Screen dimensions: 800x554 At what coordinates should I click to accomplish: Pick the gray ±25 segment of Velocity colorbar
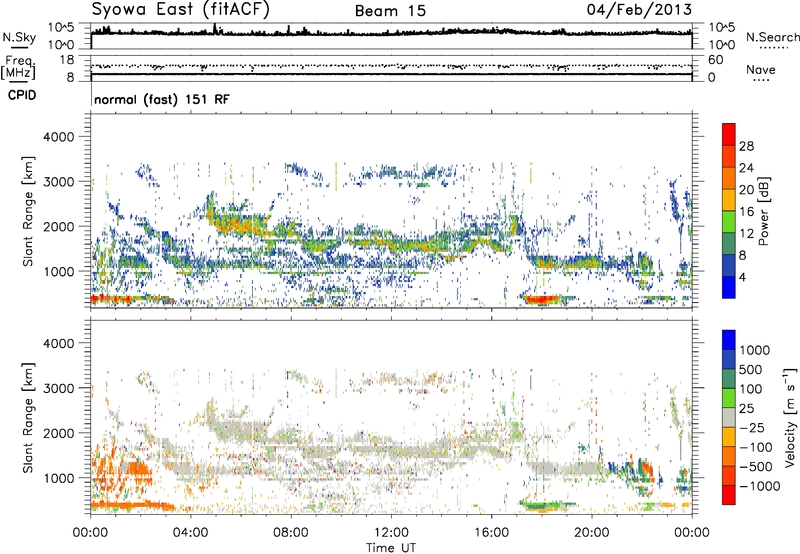pyautogui.click(x=729, y=417)
